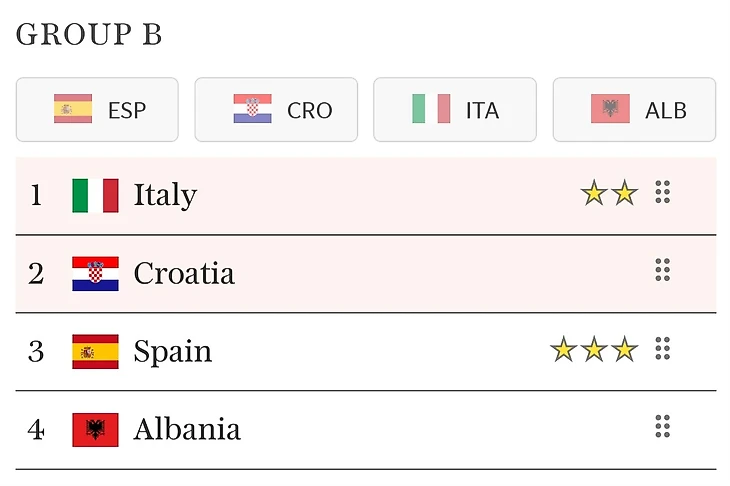Click the Italy flag in row 1
730x486 pixels.
[x=95, y=195]
